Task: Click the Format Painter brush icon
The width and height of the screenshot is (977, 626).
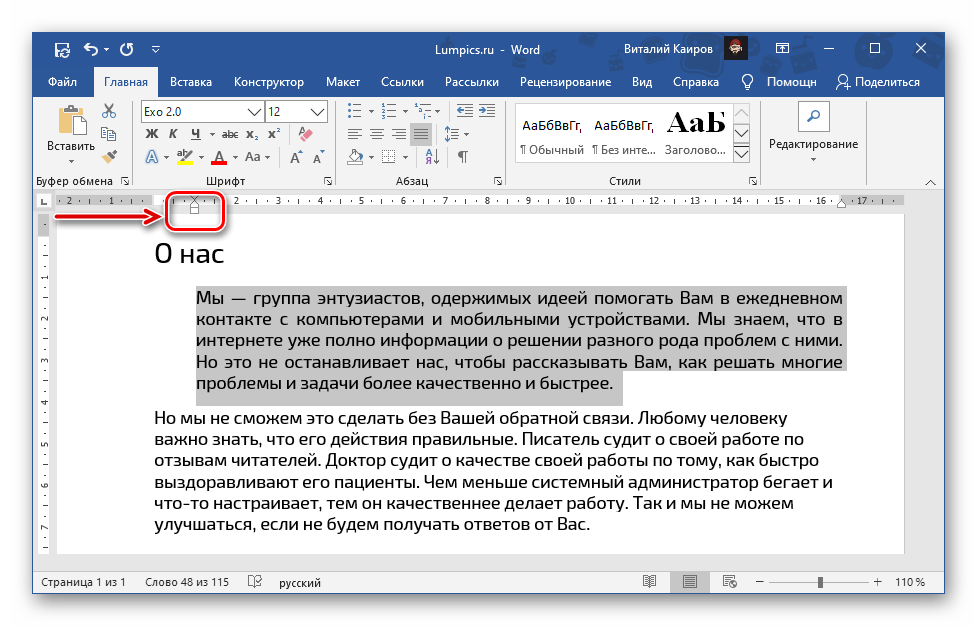Action: 109,156
